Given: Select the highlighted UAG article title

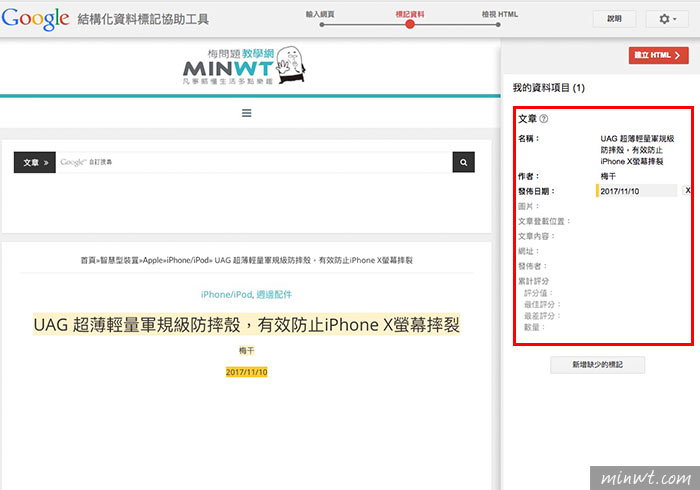Looking at the screenshot, I should (246, 324).
